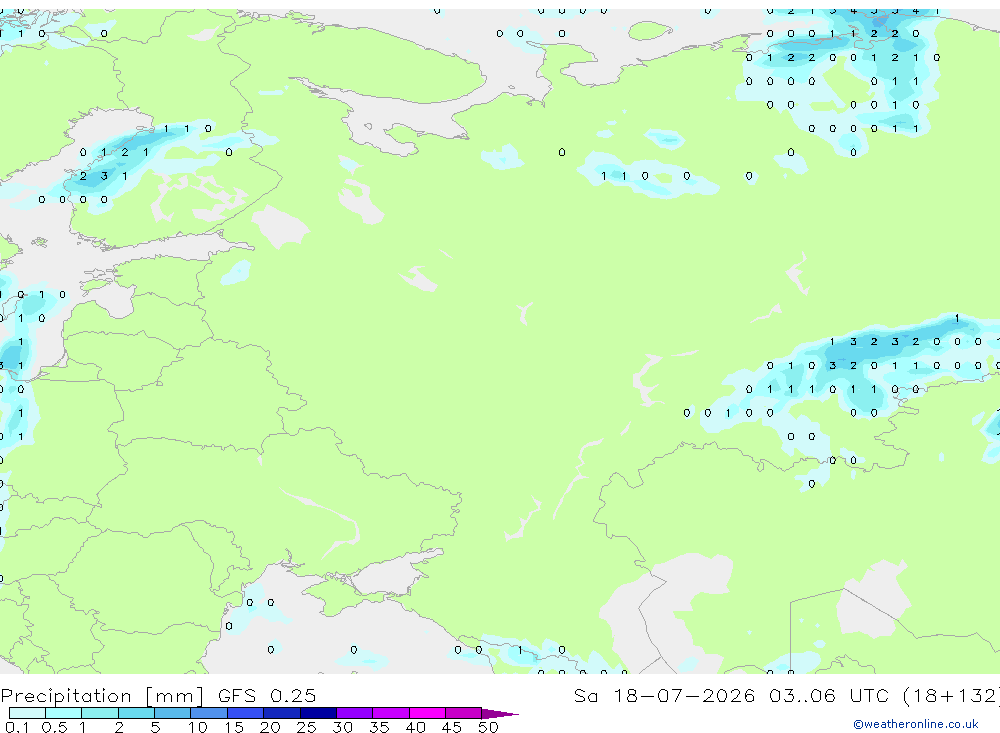The height and width of the screenshot is (733, 1000).
Task: Select the dark blue swatch between 20 and 25
Action: pos(282,713)
